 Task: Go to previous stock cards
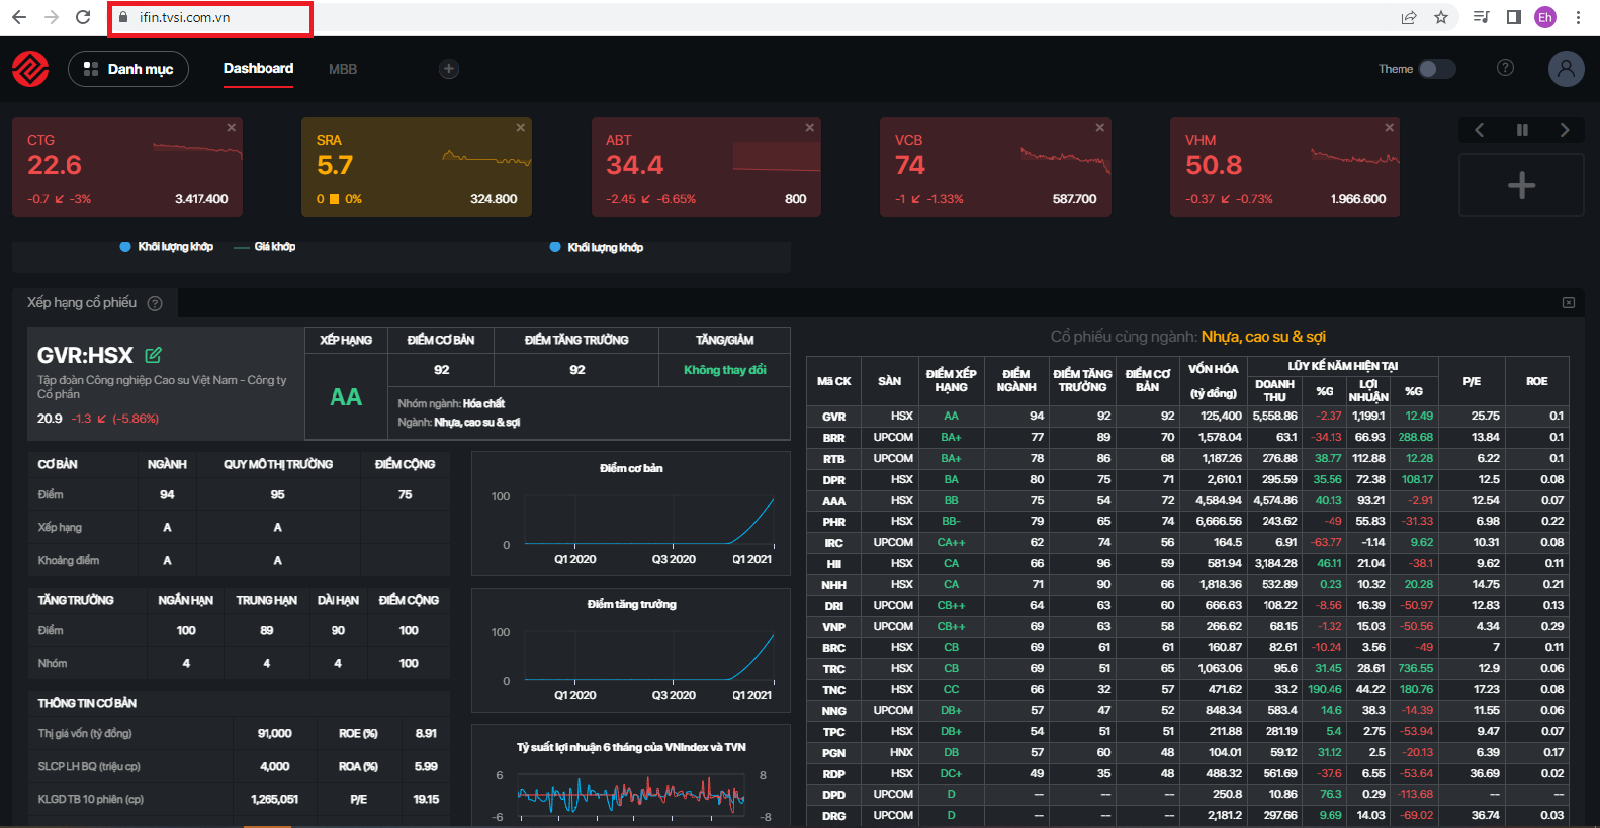(x=1479, y=130)
